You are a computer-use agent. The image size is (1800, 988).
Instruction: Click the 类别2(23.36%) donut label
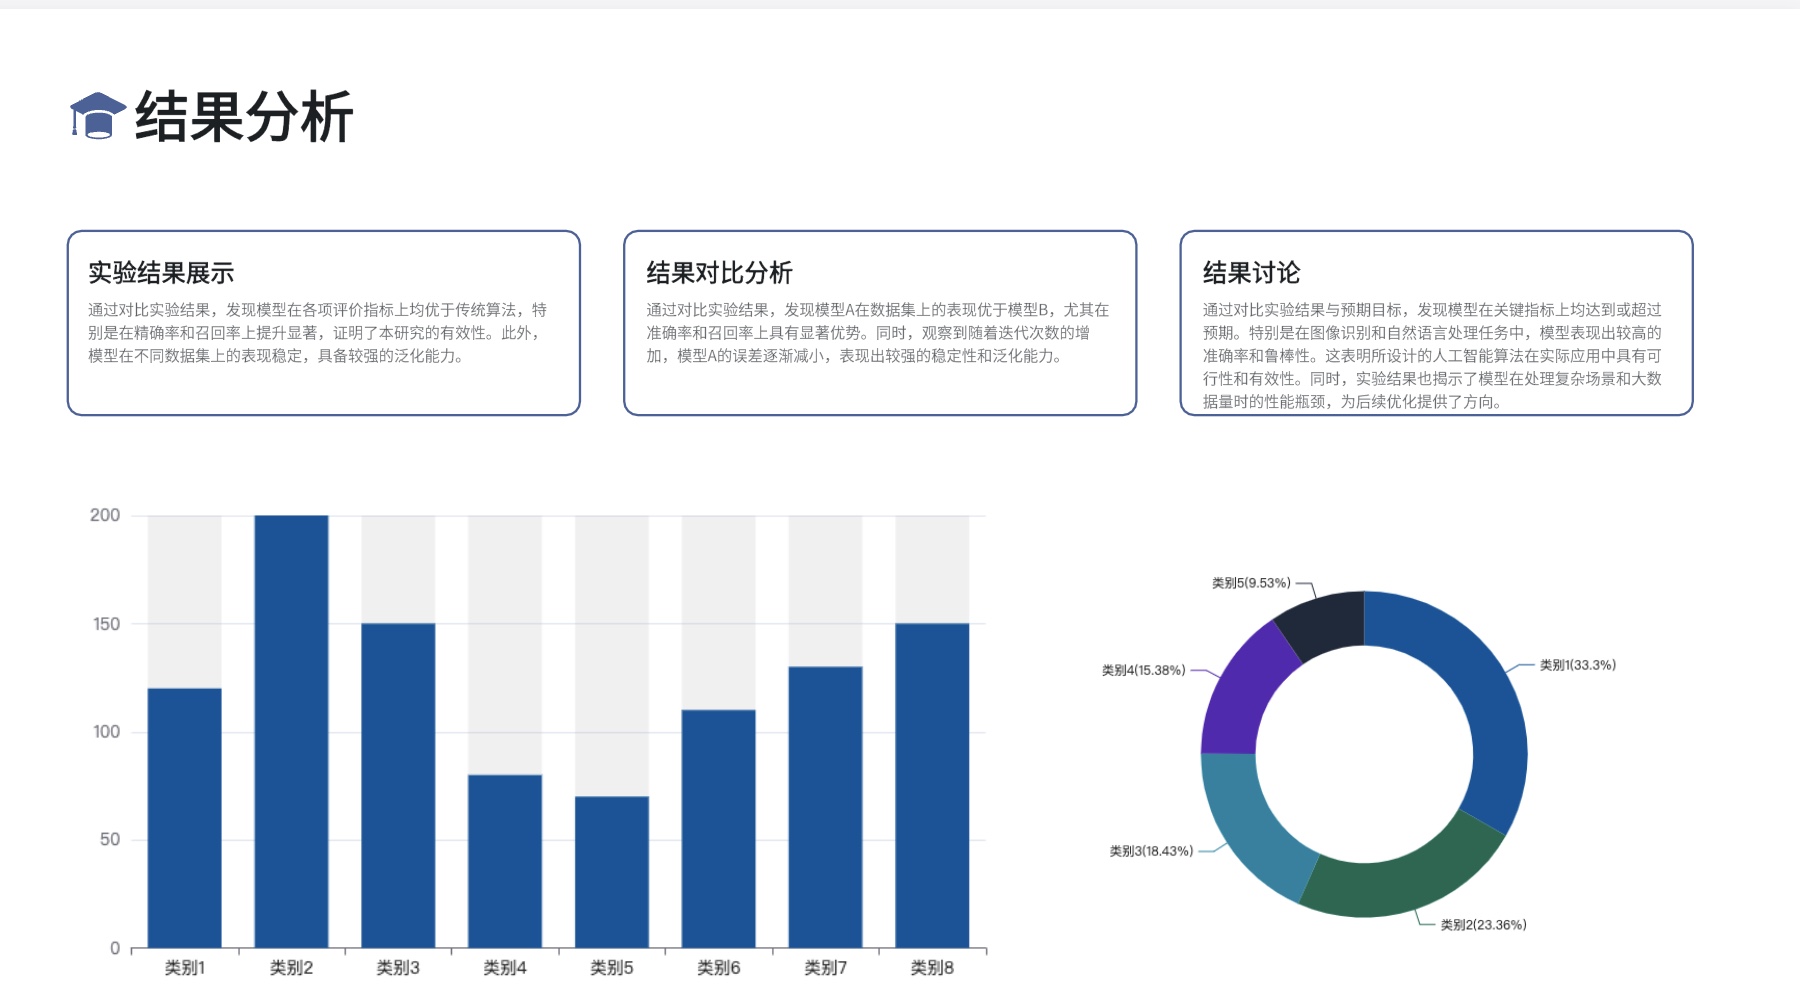click(x=1483, y=925)
